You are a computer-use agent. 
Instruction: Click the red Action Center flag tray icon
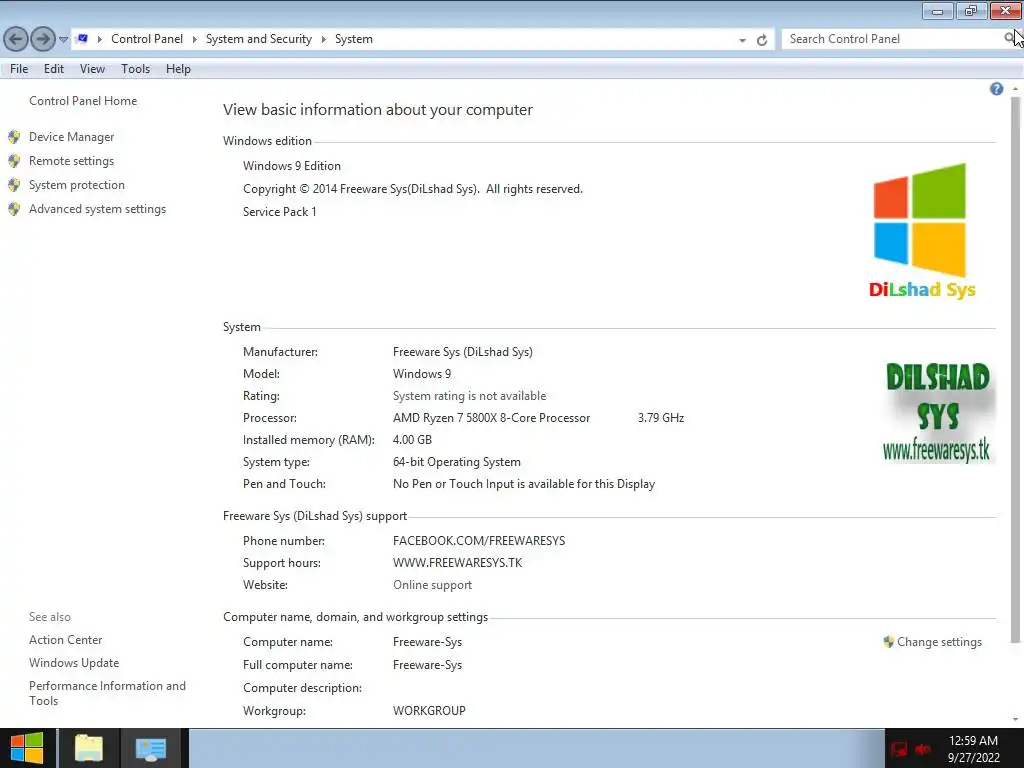[x=899, y=749]
